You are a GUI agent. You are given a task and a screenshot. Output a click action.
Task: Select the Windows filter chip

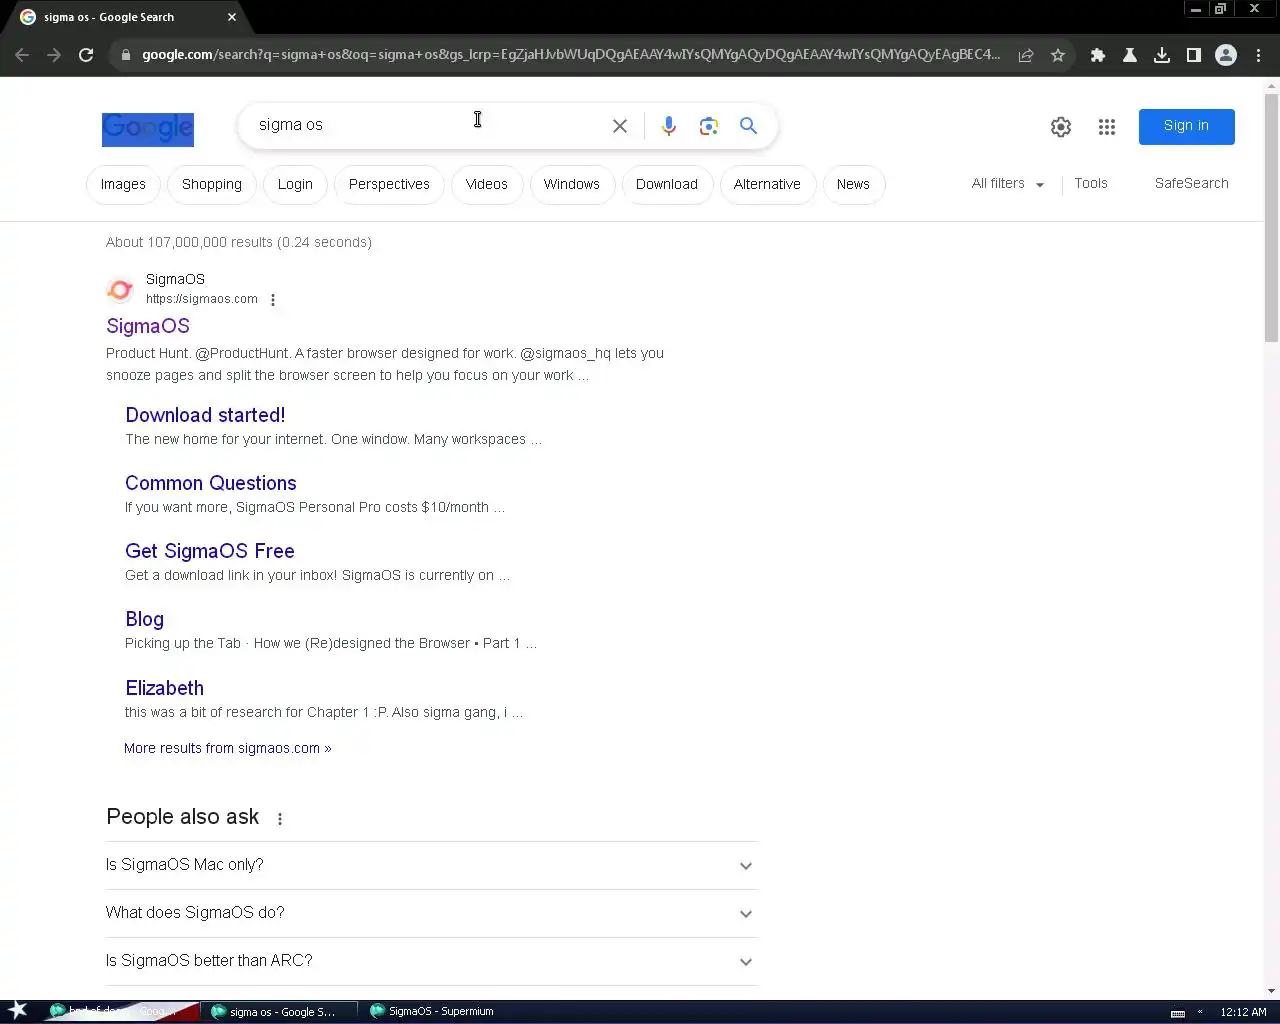coord(572,185)
